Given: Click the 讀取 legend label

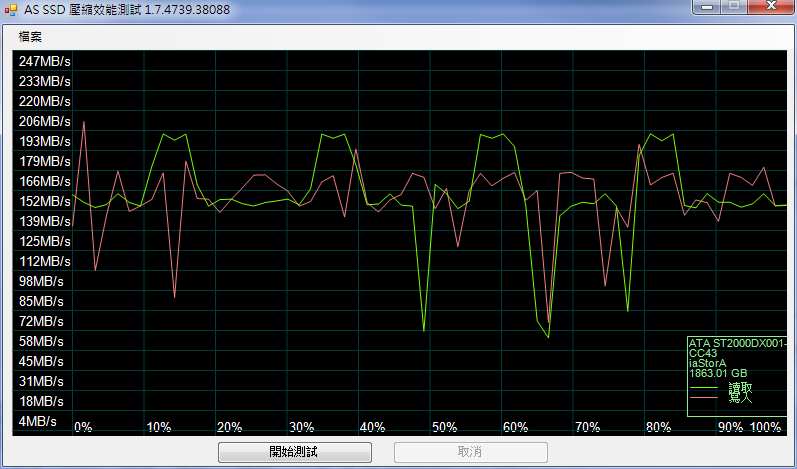Looking at the screenshot, I should coord(741,389).
